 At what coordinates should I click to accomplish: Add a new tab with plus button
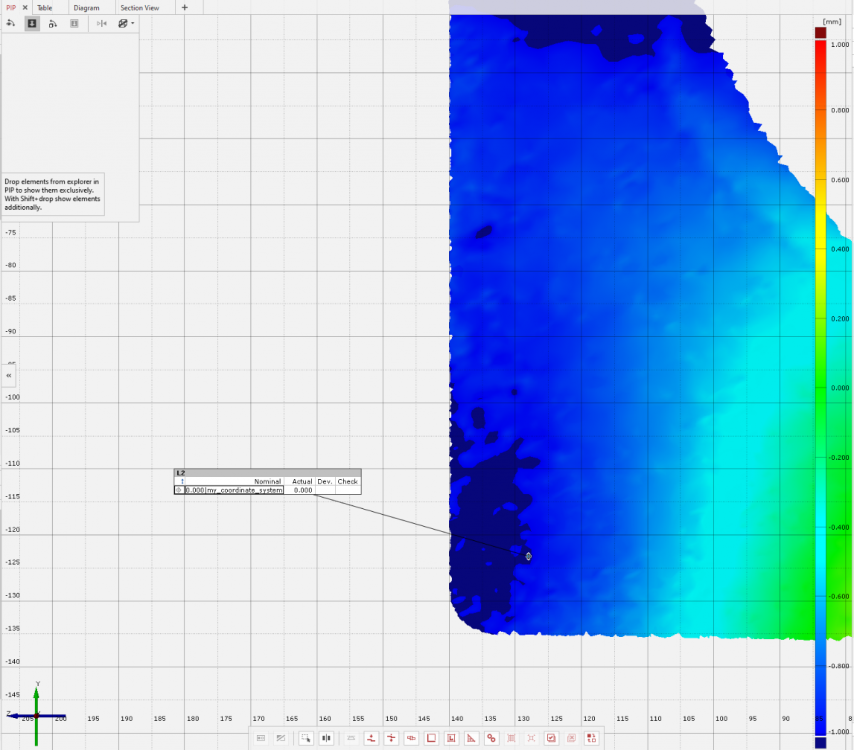[x=184, y=7]
